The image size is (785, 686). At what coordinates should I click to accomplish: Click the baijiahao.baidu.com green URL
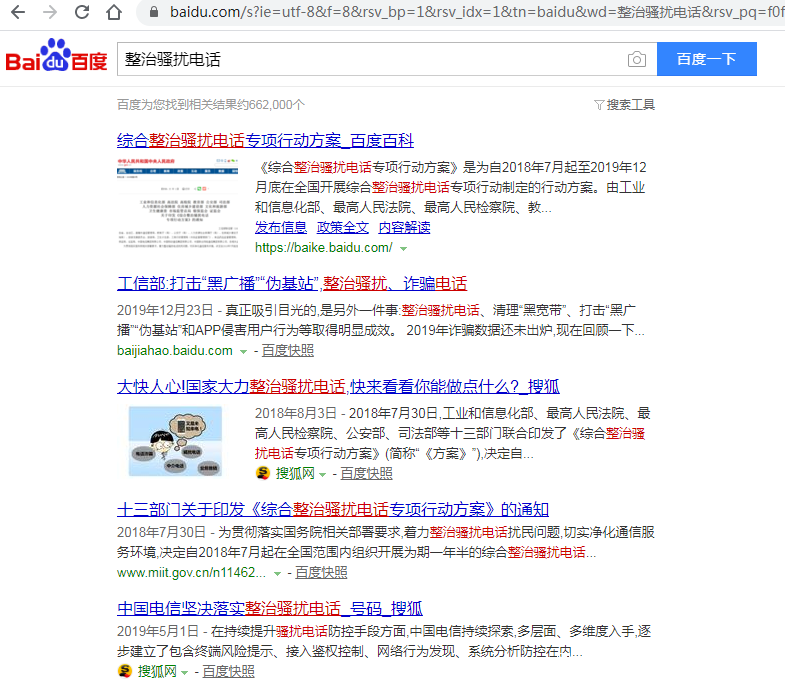coord(175,351)
